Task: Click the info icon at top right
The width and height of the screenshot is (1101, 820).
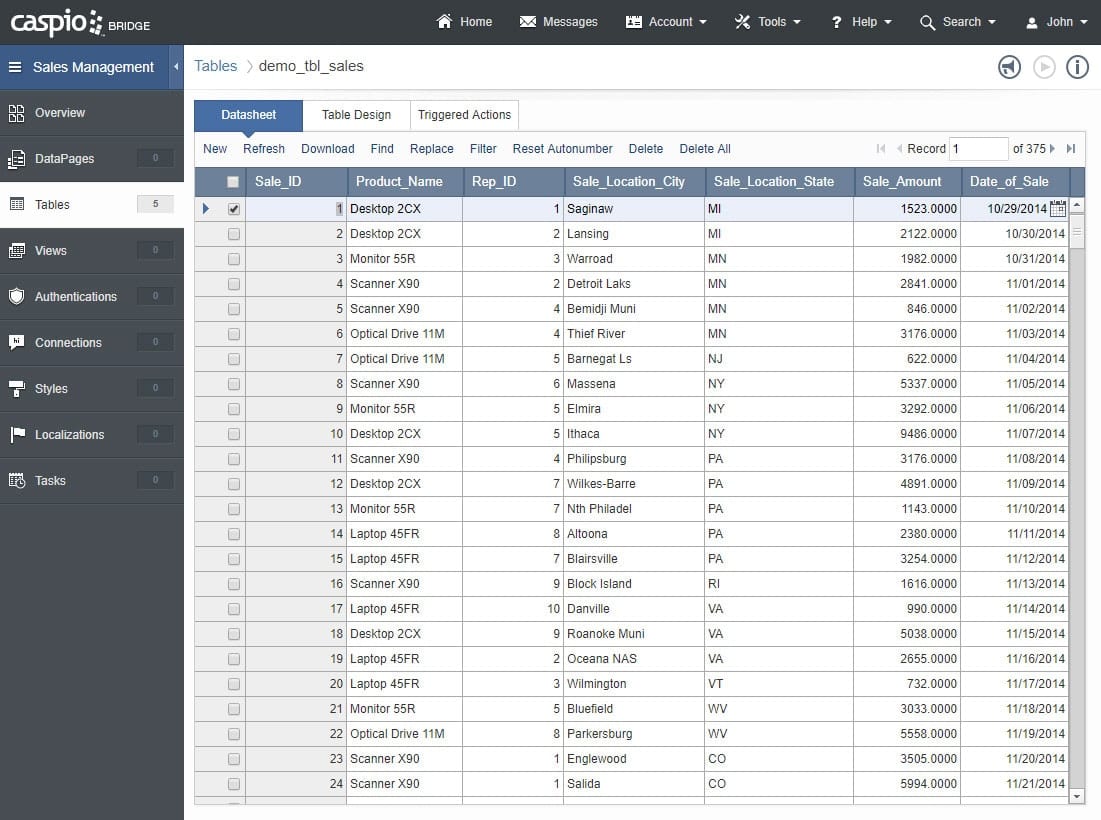Action: coord(1077,67)
